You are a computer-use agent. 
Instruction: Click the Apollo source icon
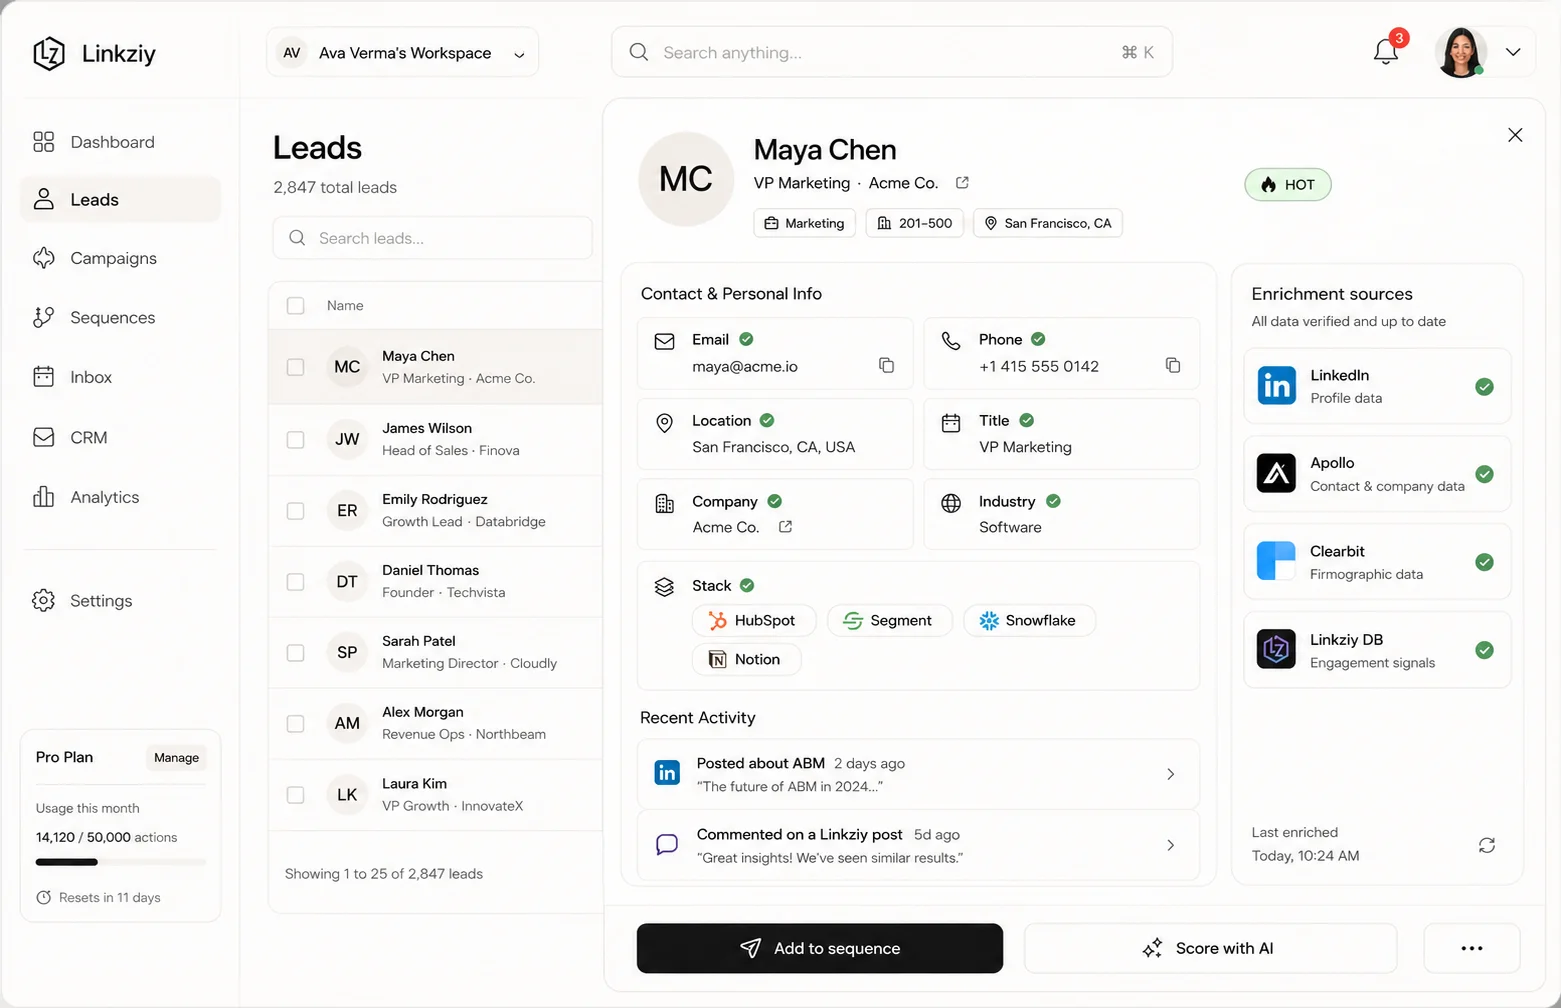tap(1276, 474)
